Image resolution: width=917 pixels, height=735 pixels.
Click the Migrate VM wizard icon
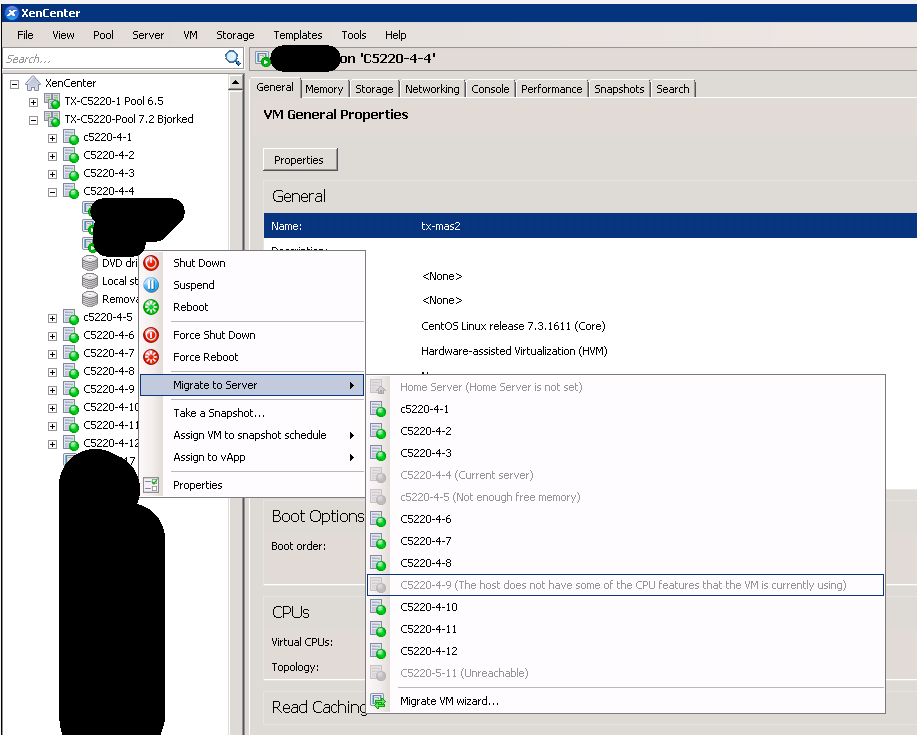[378, 701]
